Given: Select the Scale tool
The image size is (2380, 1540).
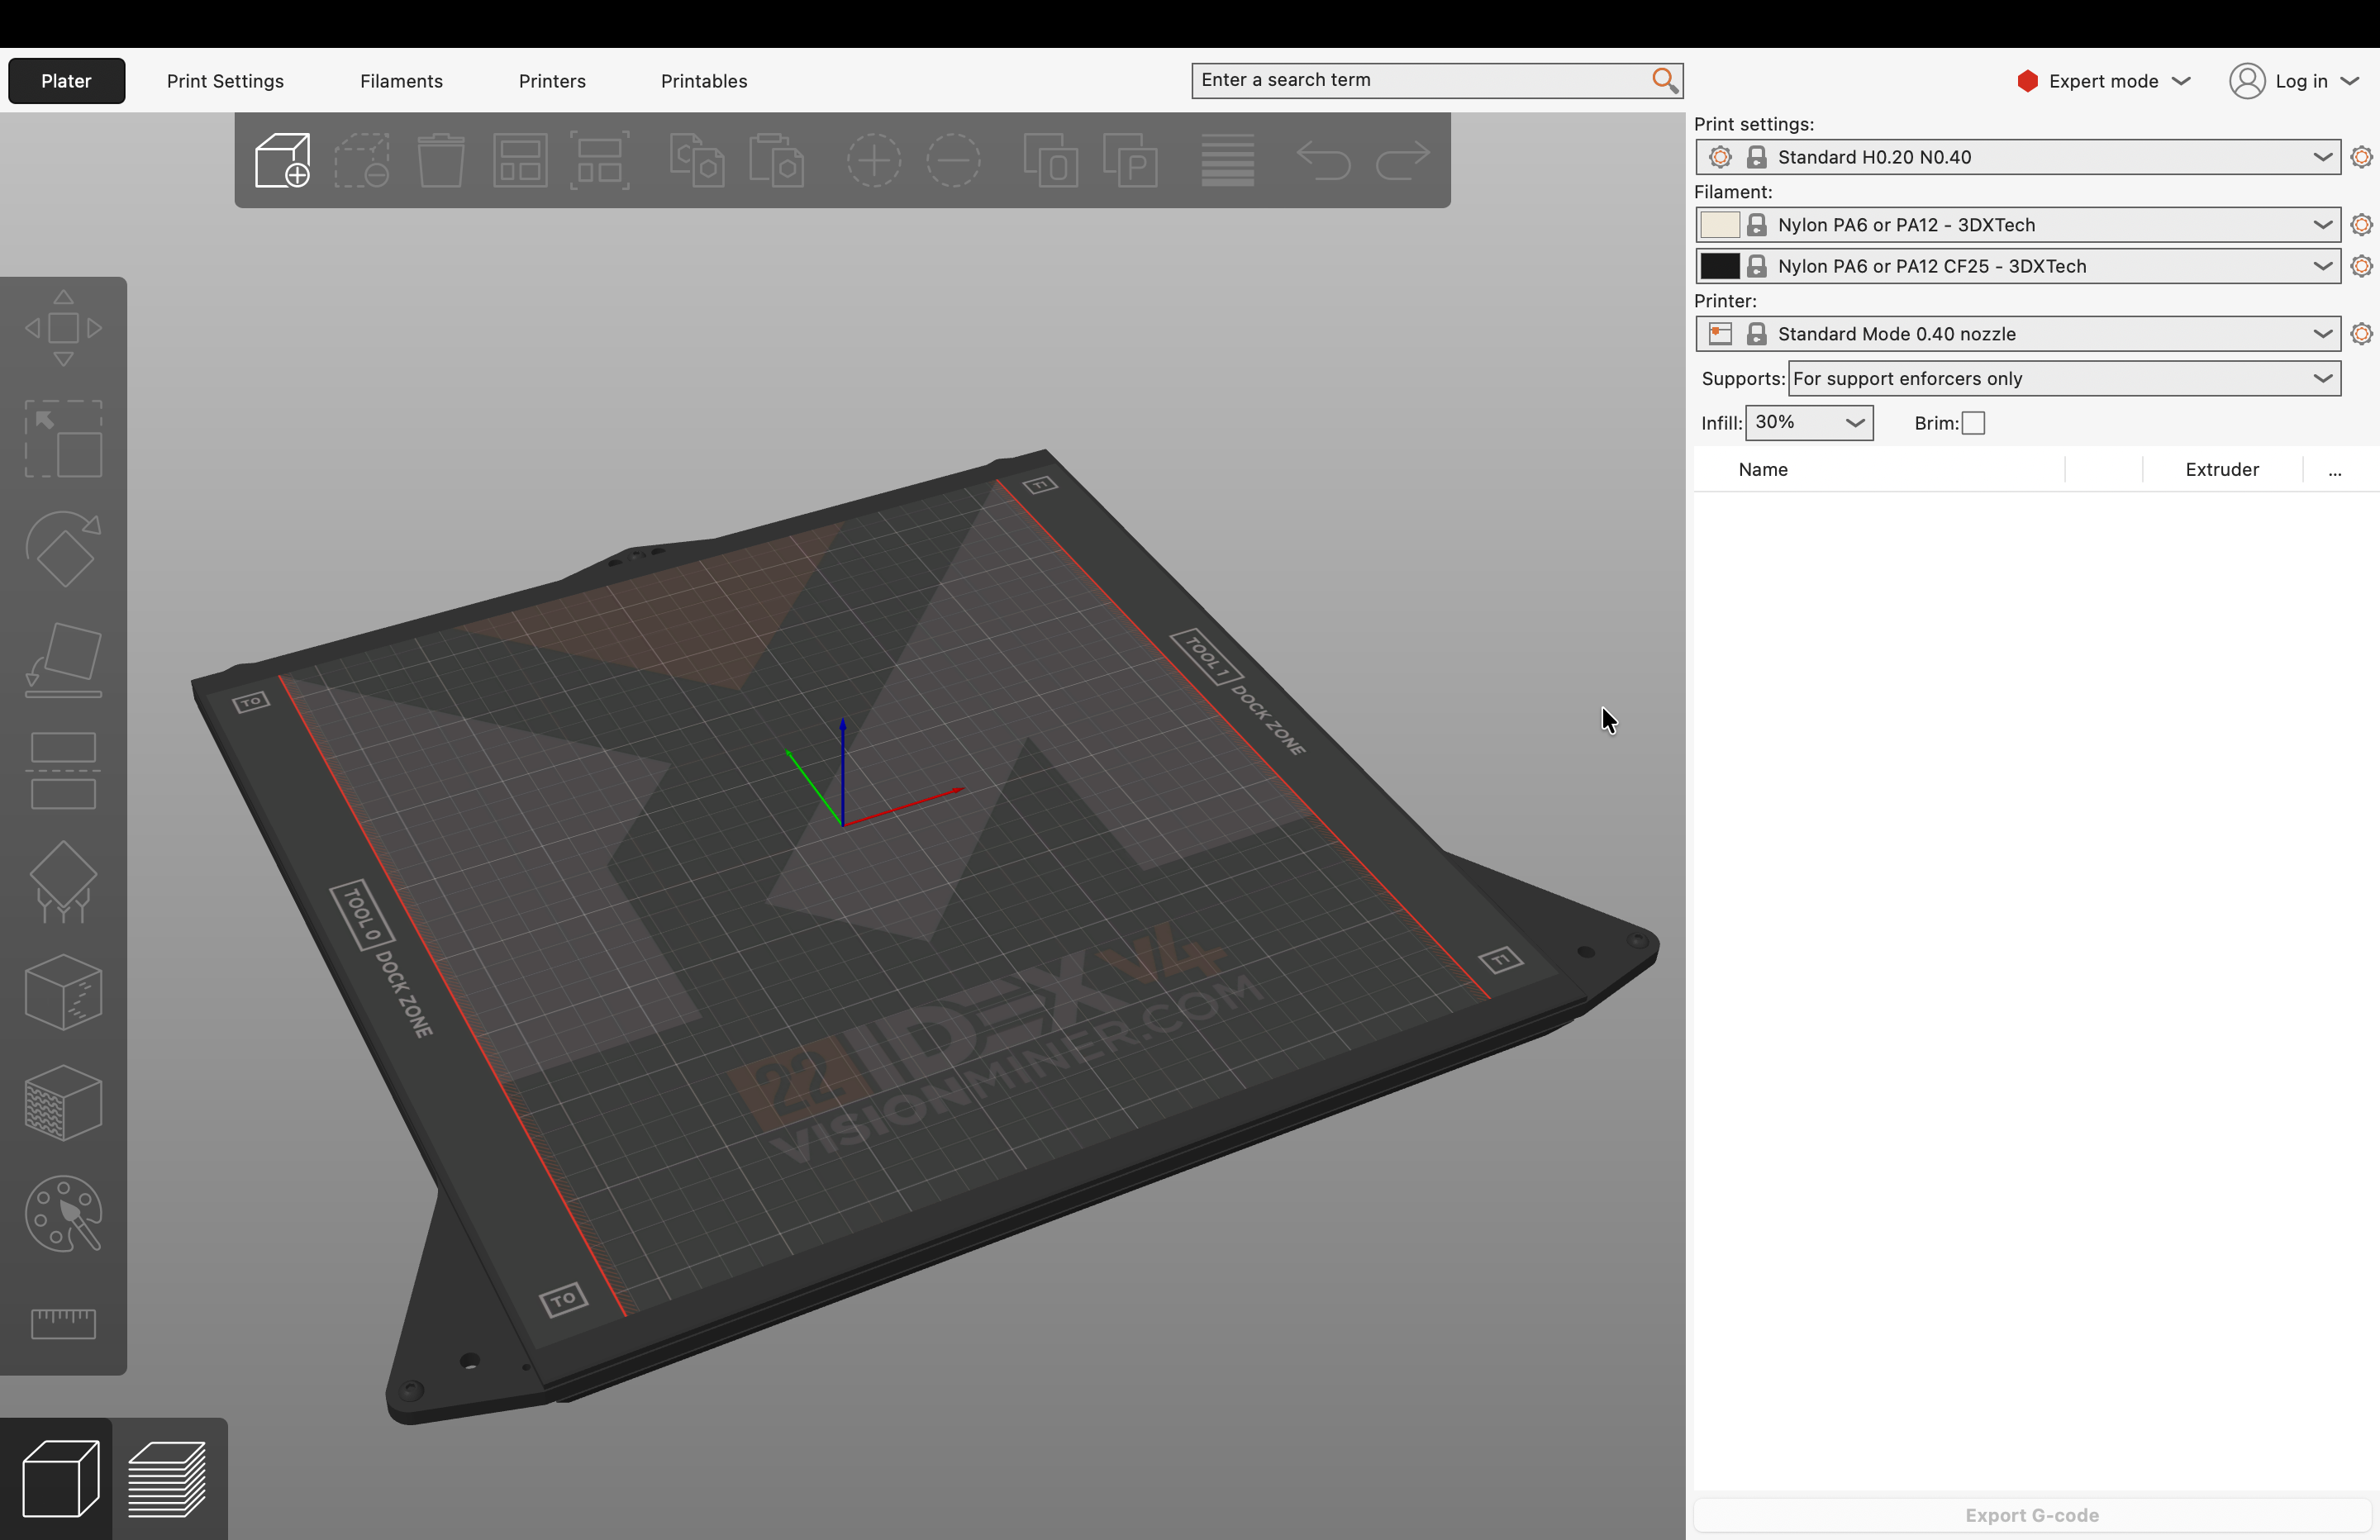Looking at the screenshot, I should [63, 439].
